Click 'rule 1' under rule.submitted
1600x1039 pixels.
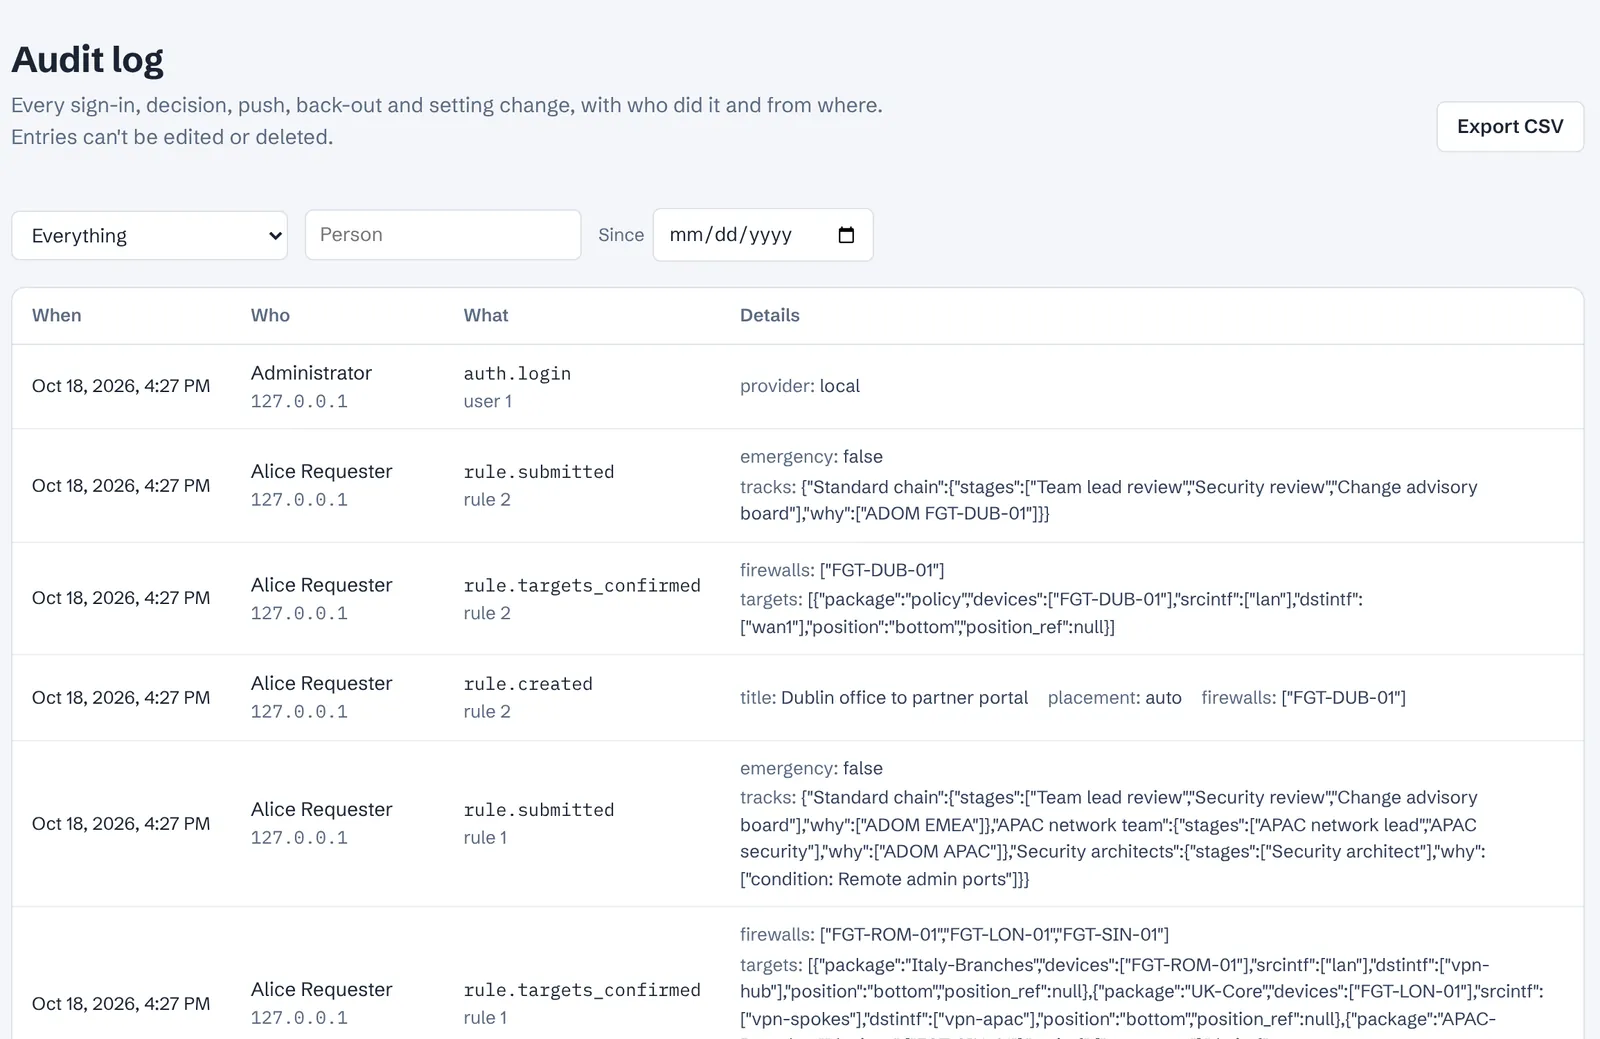coord(485,837)
